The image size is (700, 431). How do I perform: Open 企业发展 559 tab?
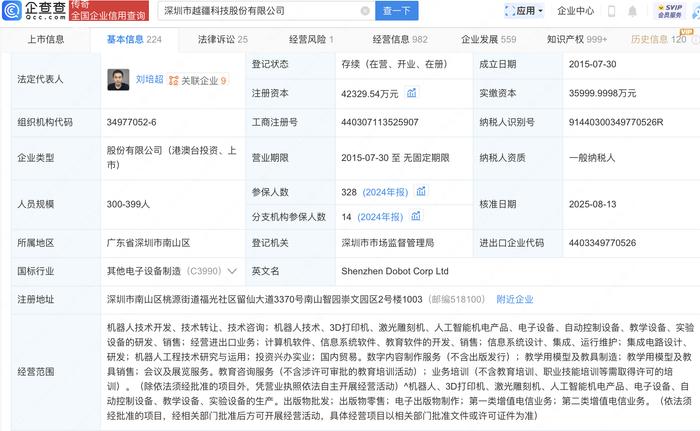[x=488, y=39]
